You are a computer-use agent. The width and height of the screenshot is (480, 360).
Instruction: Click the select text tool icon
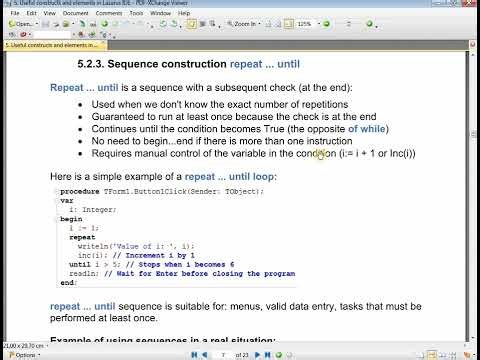tap(212, 24)
